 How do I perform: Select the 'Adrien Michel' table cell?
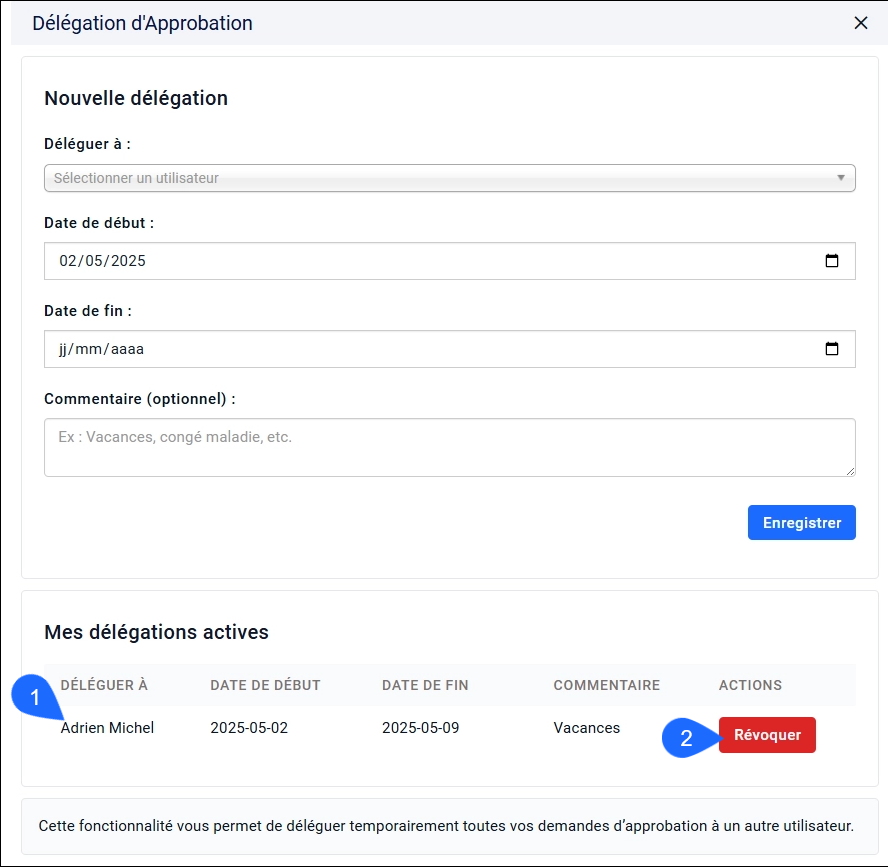[107, 728]
